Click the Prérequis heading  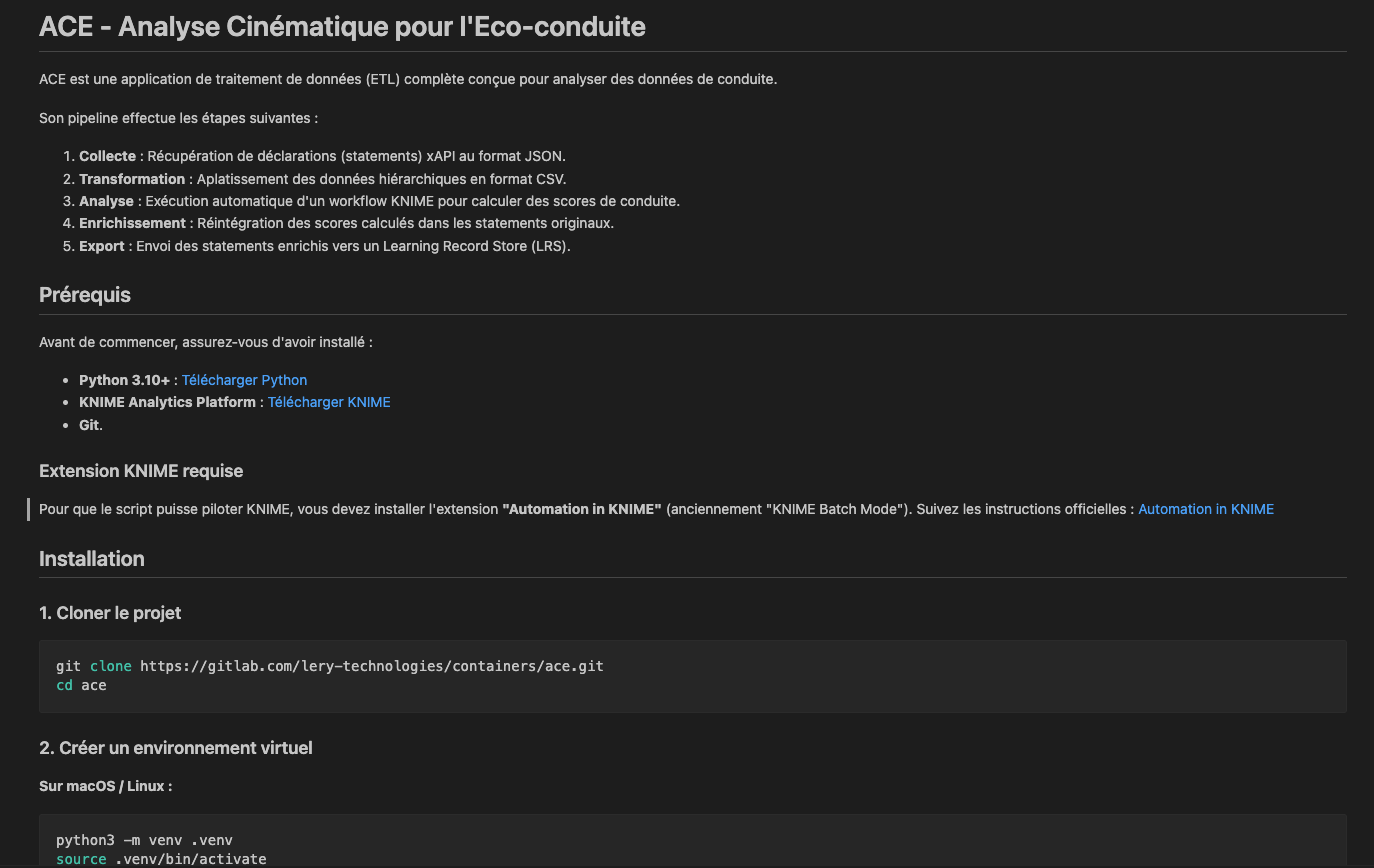(x=85, y=295)
